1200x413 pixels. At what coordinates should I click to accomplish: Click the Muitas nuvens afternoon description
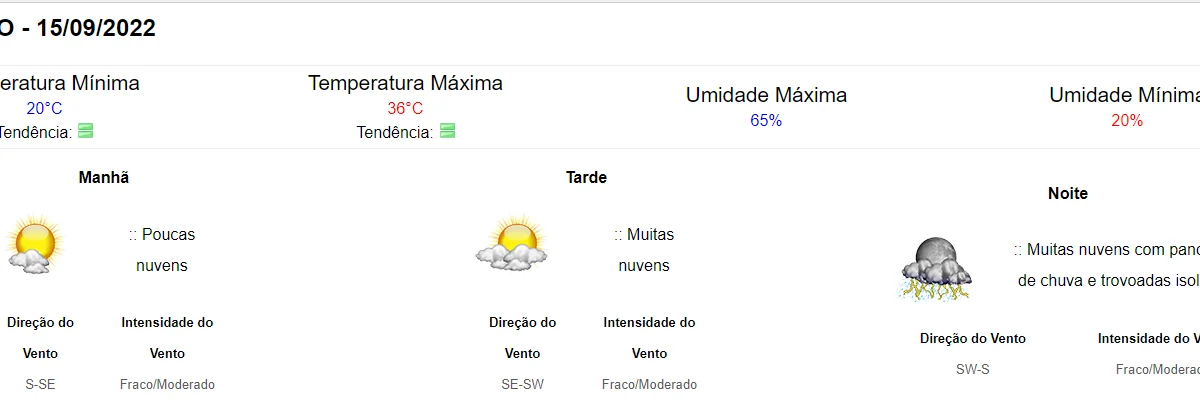[x=644, y=250]
